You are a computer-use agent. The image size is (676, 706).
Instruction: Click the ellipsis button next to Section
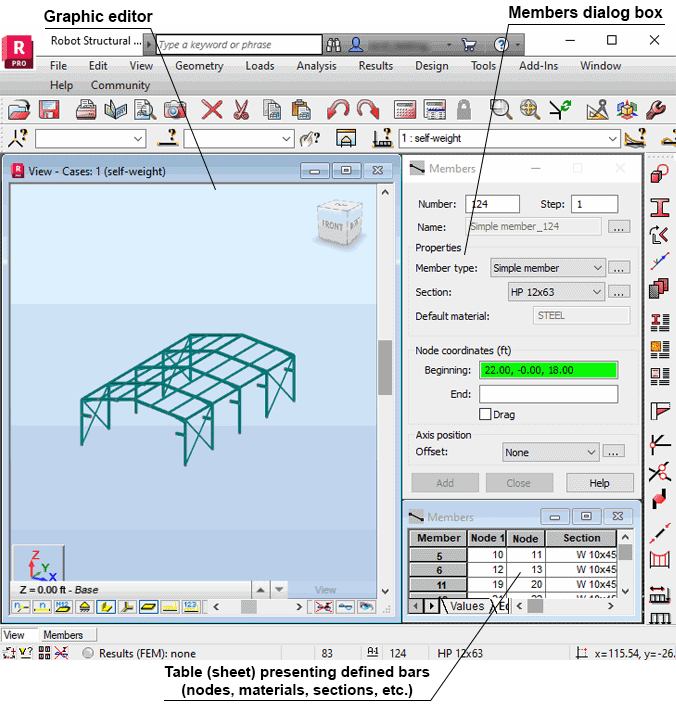pos(619,292)
